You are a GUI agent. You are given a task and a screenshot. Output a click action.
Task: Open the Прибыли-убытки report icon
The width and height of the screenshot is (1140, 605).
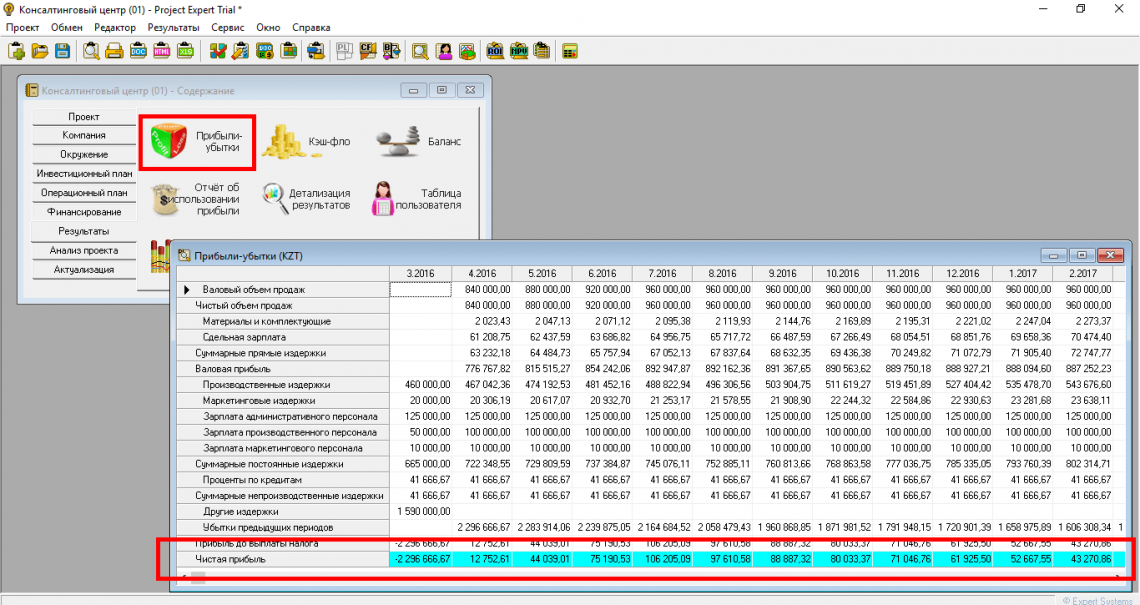(x=169, y=143)
